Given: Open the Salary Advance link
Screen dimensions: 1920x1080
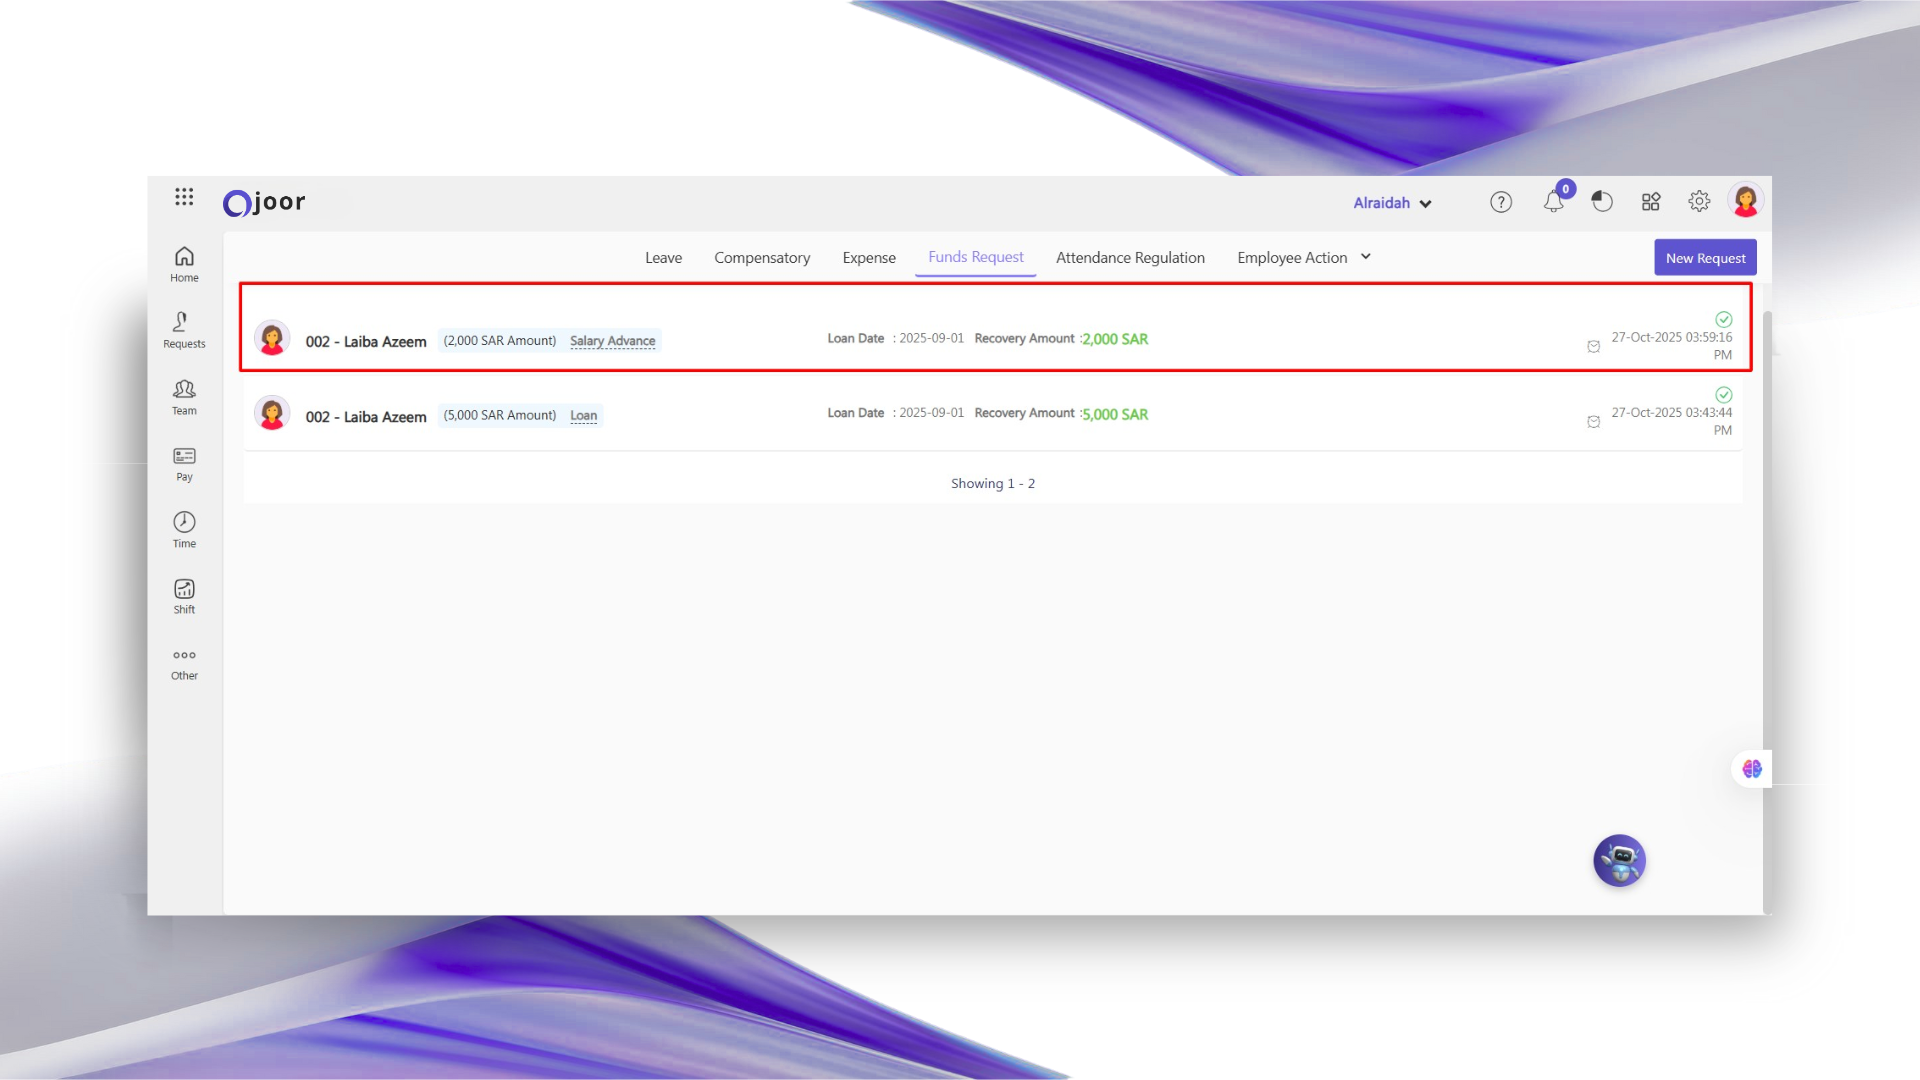Looking at the screenshot, I should point(612,341).
